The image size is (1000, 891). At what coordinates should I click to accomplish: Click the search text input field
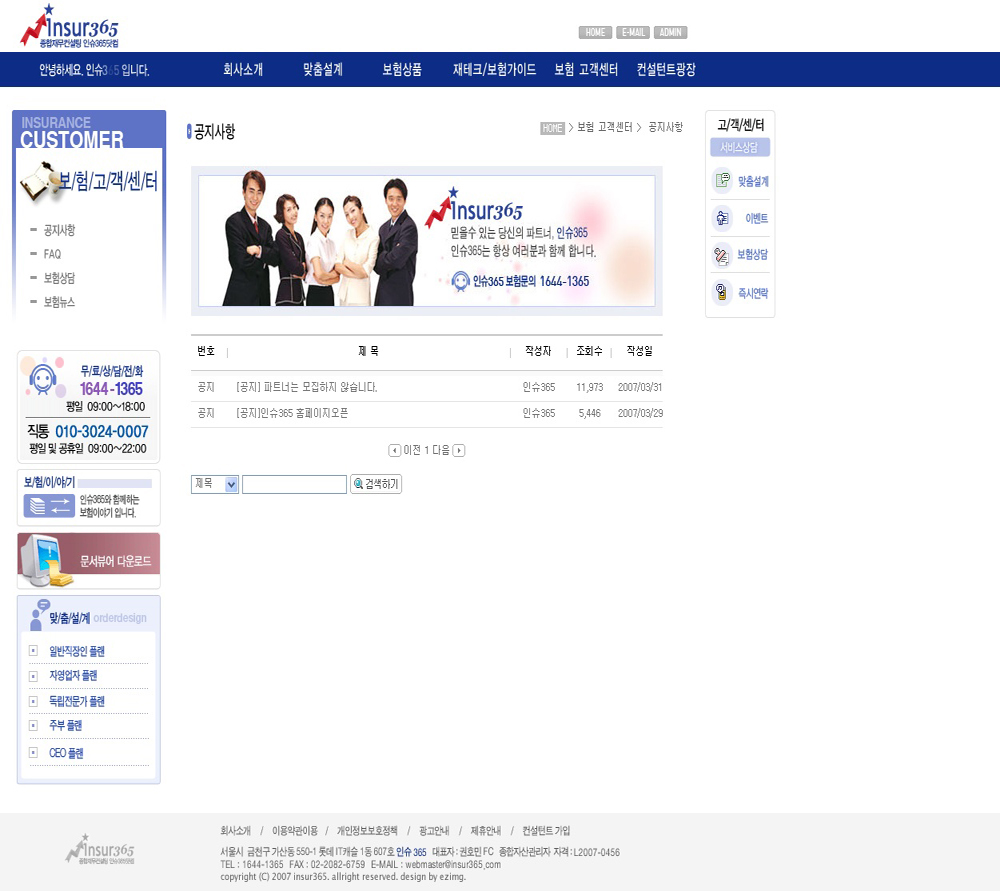tap(294, 484)
